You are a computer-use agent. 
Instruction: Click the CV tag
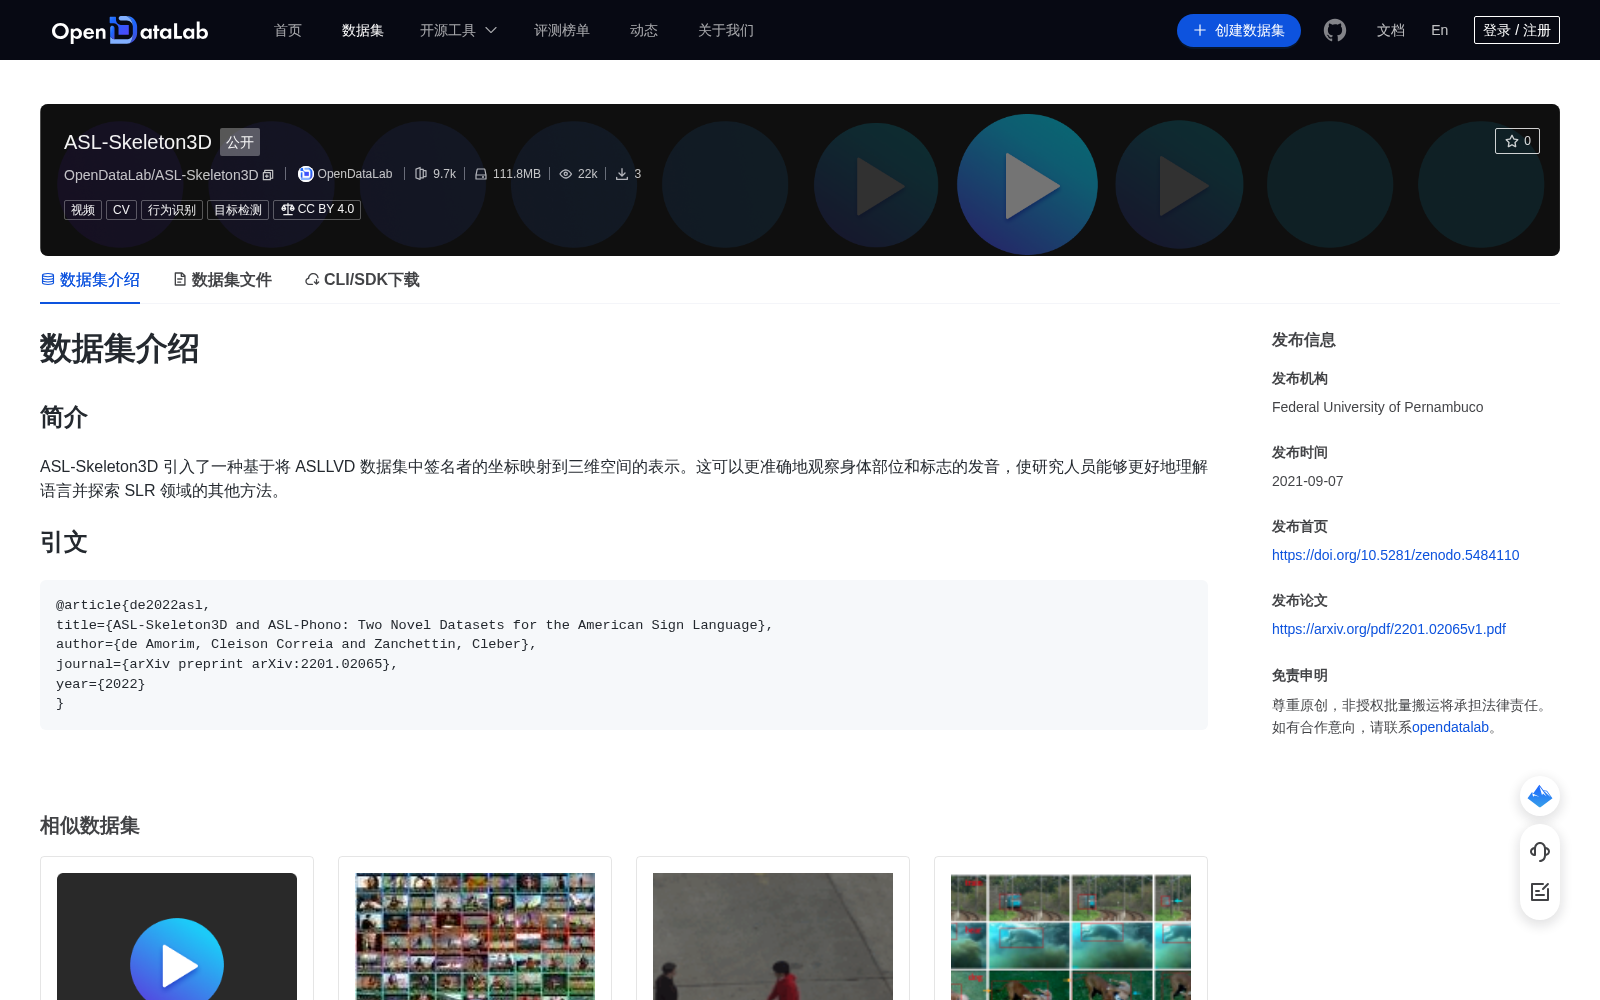pyautogui.click(x=121, y=210)
